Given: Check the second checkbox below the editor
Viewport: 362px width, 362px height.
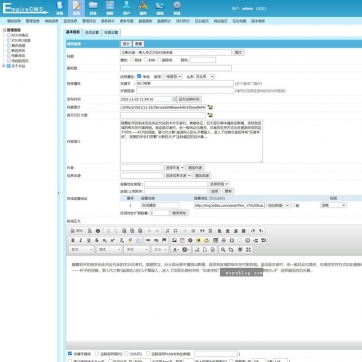Looking at the screenshot, I should [97, 353].
